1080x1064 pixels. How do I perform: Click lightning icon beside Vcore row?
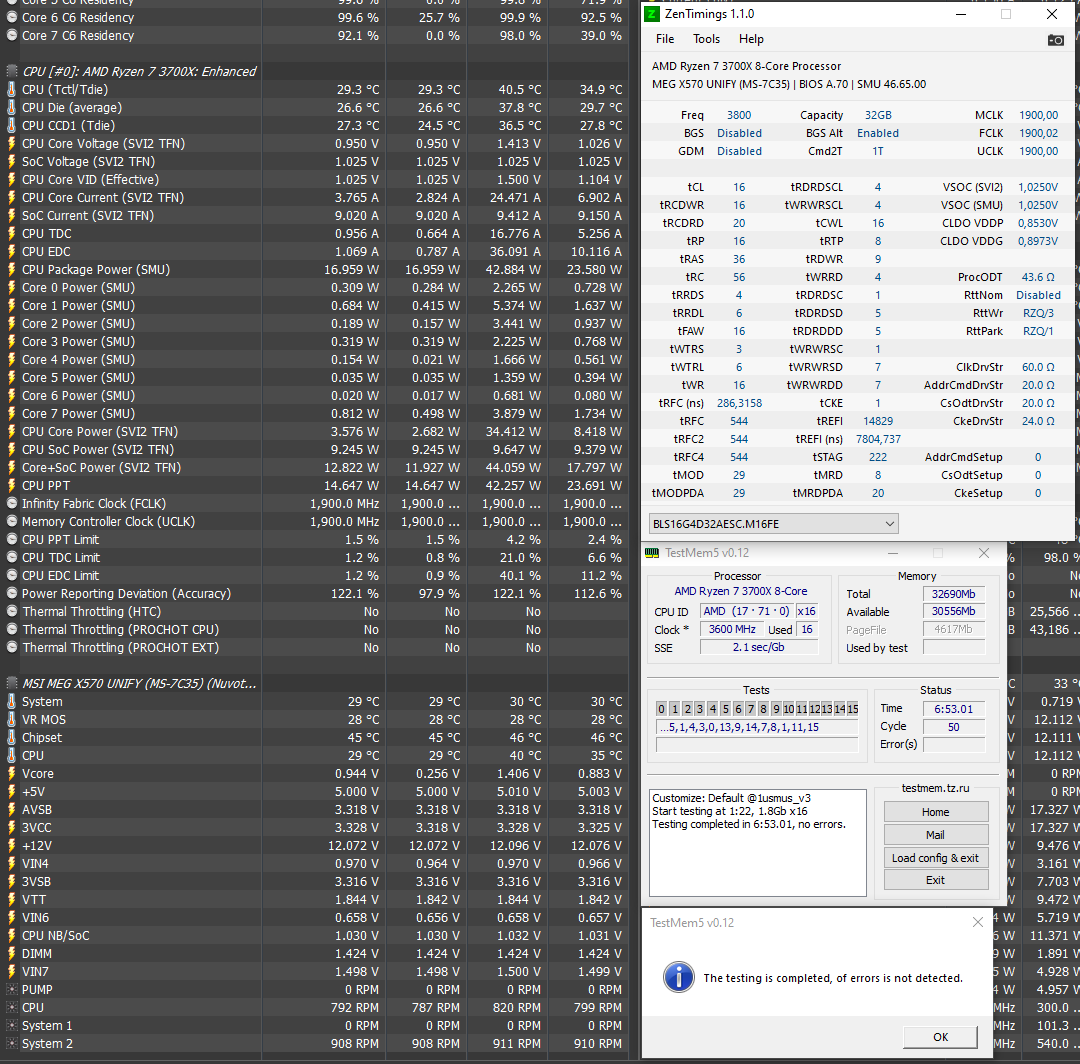[12, 773]
